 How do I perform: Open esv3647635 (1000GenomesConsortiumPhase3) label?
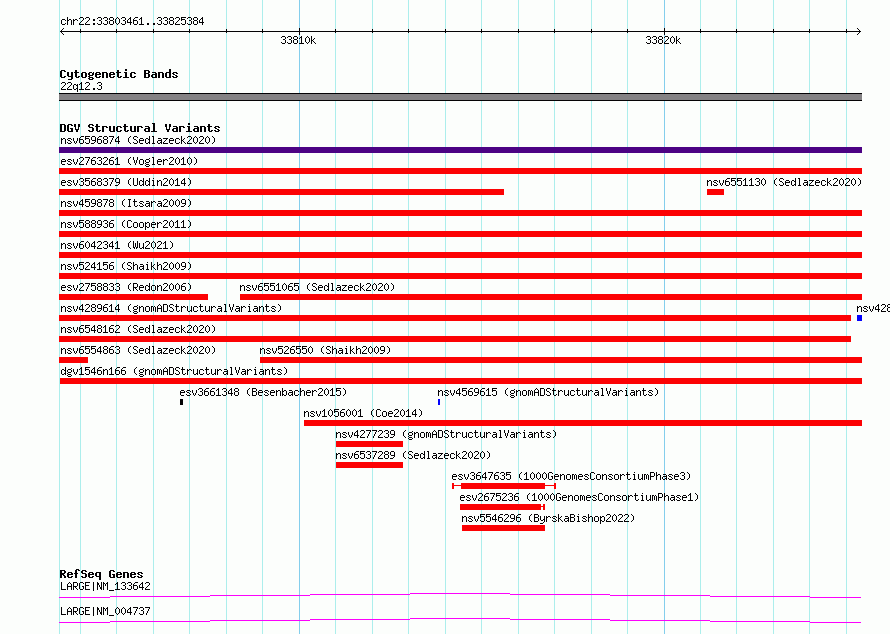tap(571, 476)
